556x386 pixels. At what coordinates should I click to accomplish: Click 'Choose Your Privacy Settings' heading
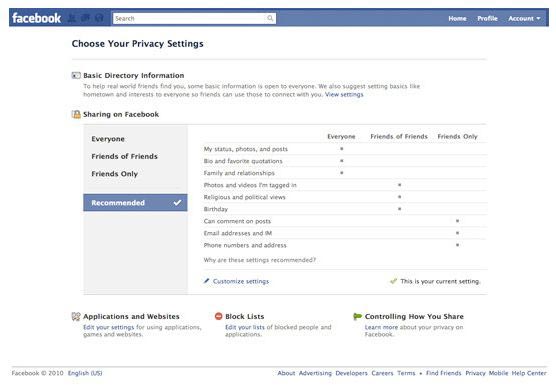(138, 44)
